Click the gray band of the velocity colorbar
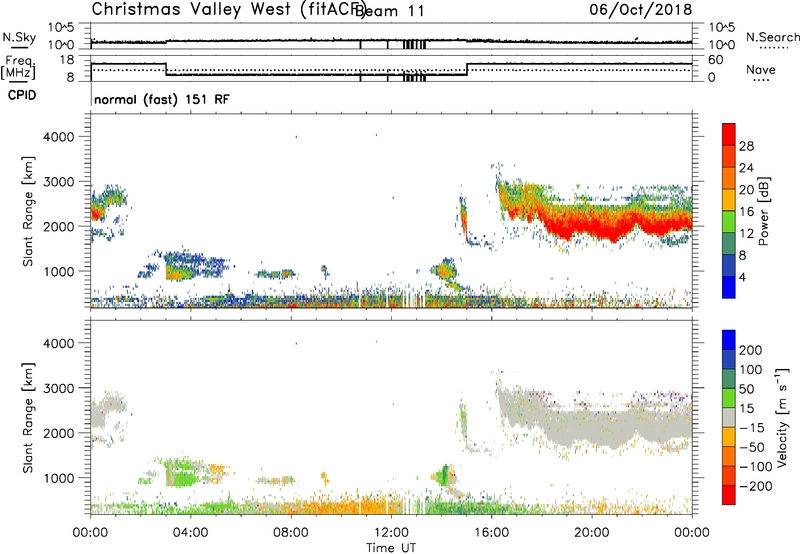 pyautogui.click(x=729, y=417)
